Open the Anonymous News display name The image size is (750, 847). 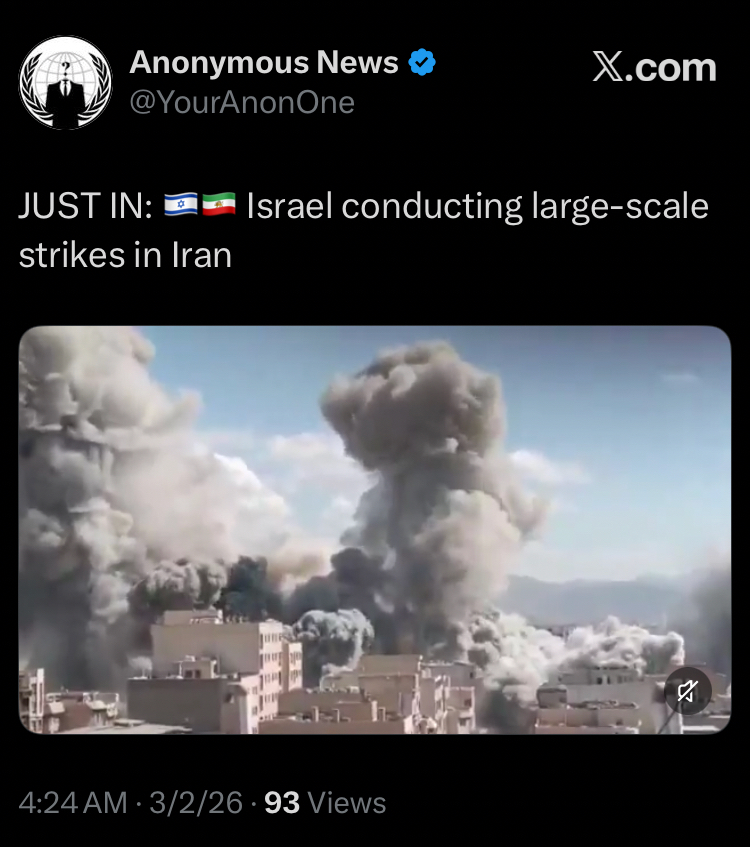pyautogui.click(x=264, y=62)
